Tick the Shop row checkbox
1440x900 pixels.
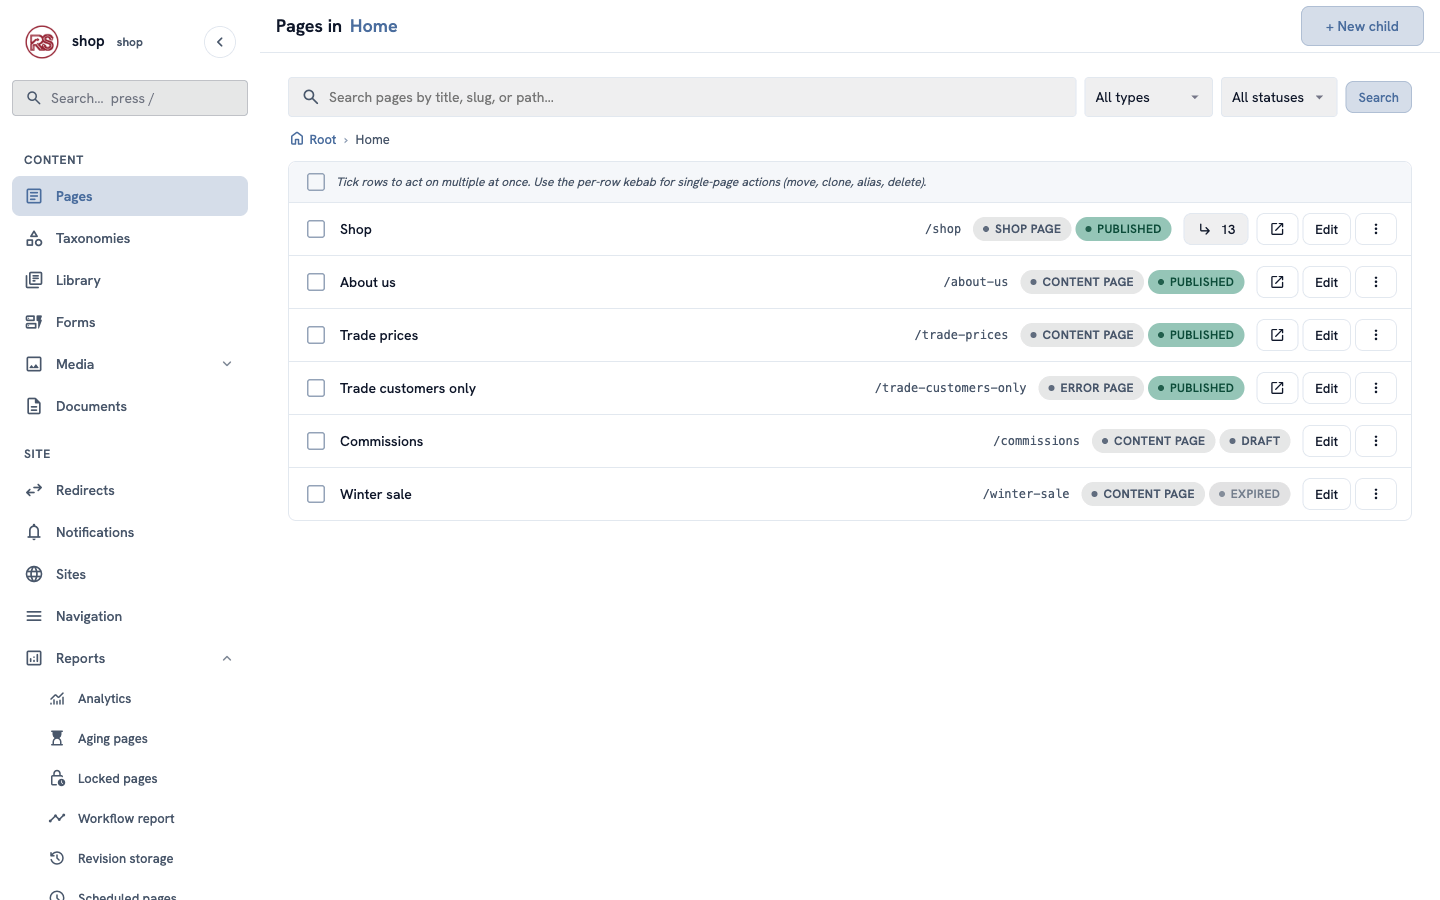tap(316, 229)
